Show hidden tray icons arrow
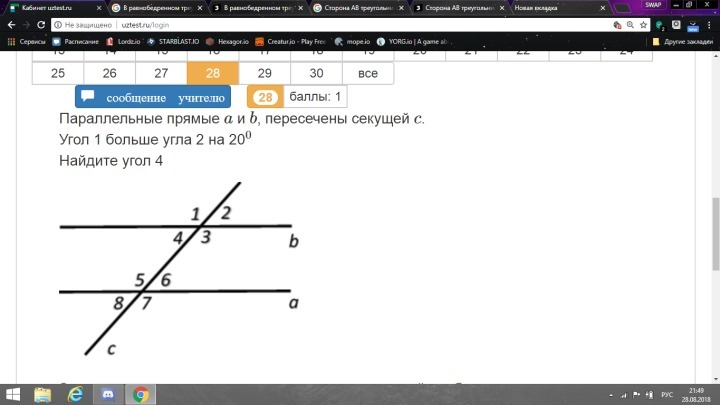720x405 pixels. click(611, 395)
